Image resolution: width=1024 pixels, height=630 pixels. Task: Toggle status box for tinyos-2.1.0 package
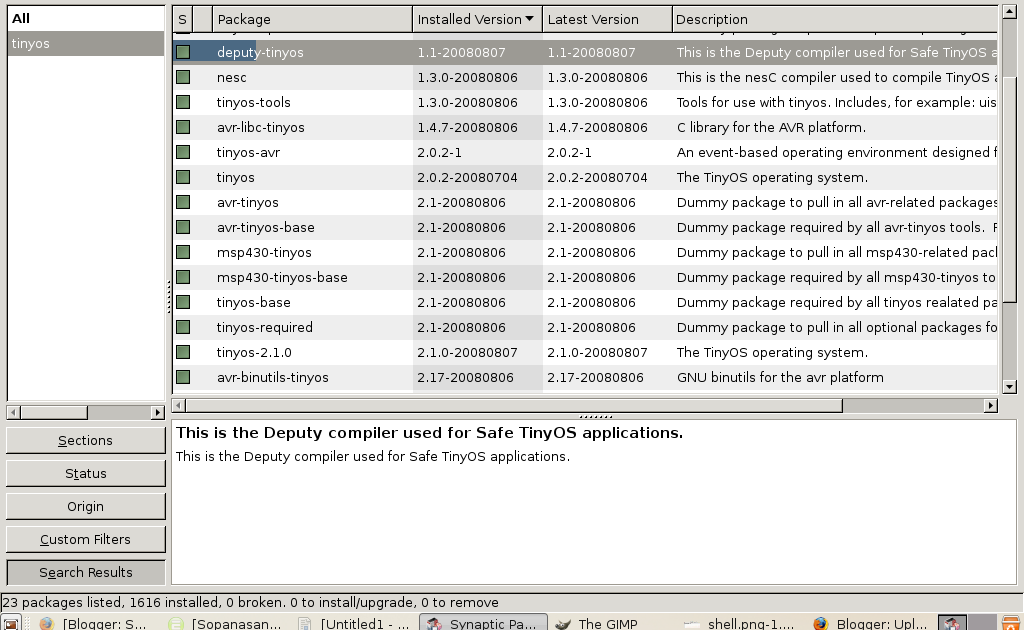[183, 352]
